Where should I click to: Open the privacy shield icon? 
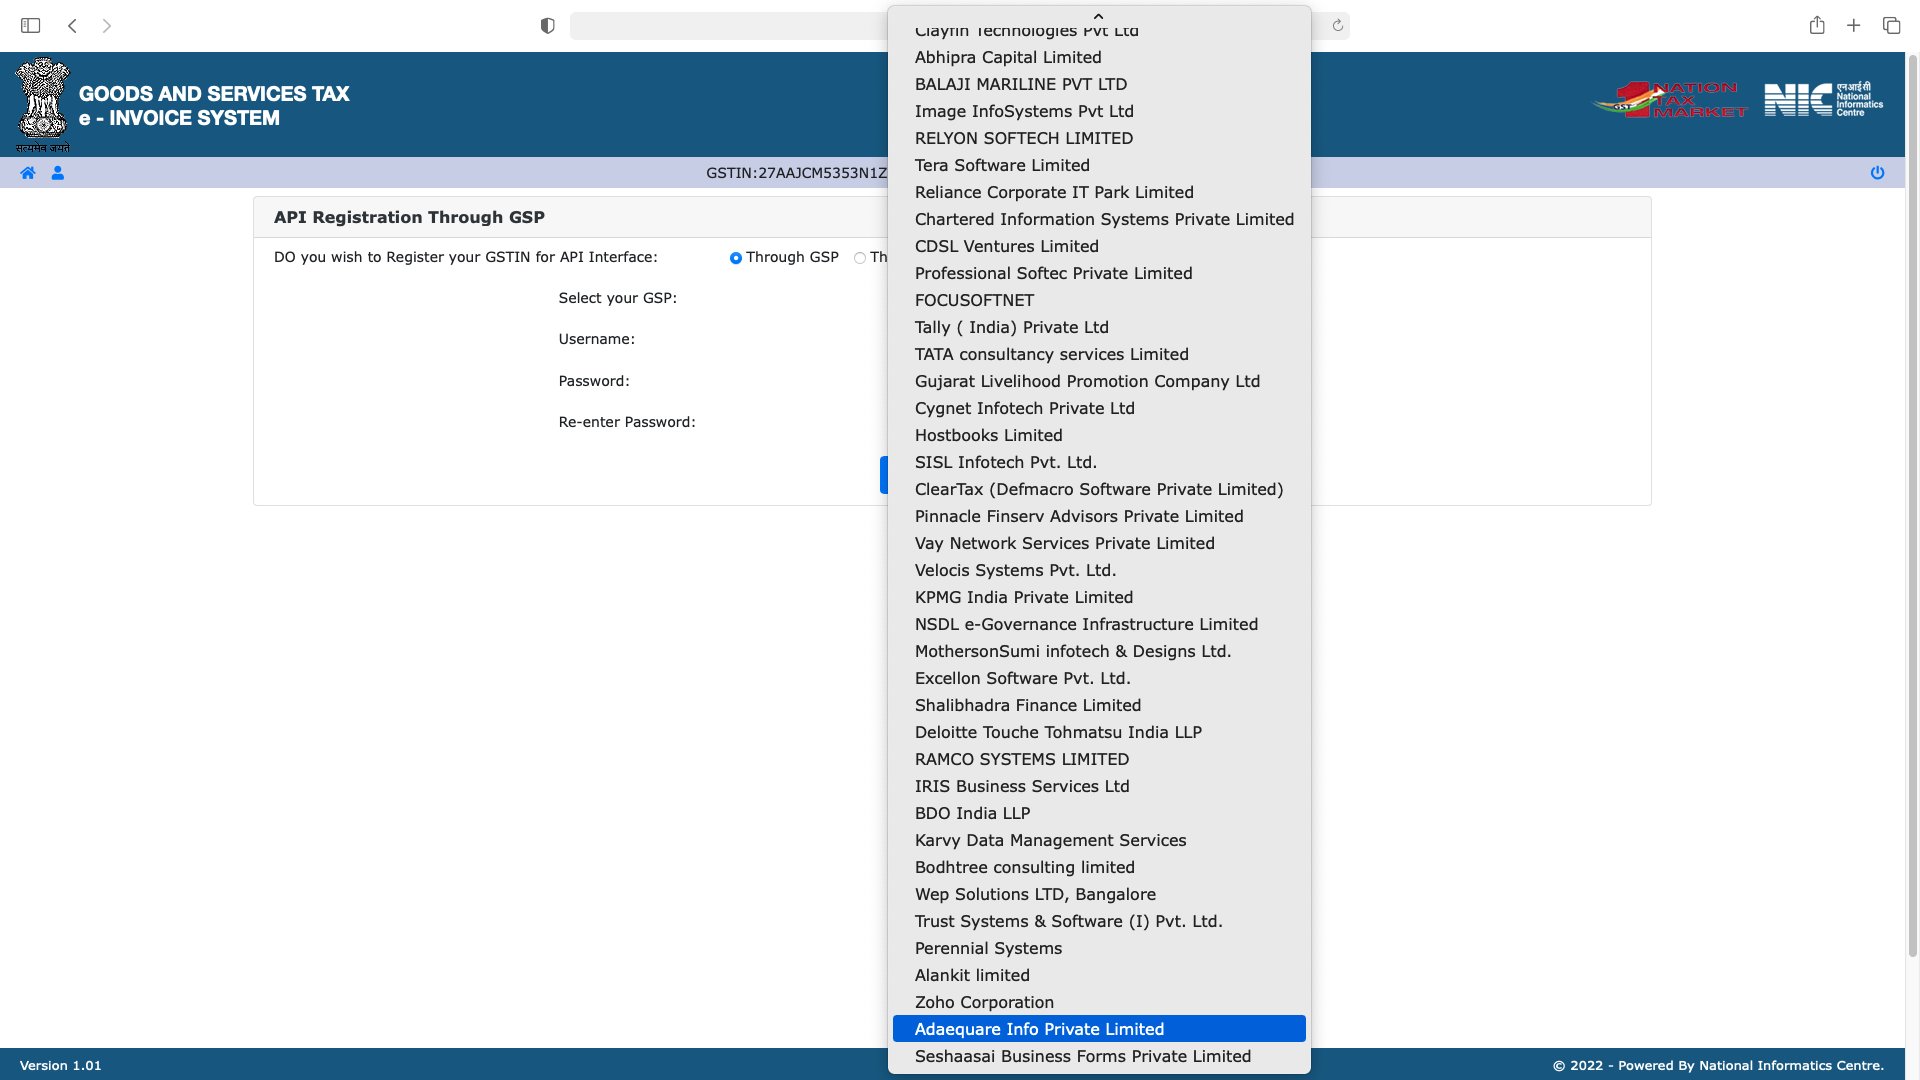pyautogui.click(x=547, y=26)
